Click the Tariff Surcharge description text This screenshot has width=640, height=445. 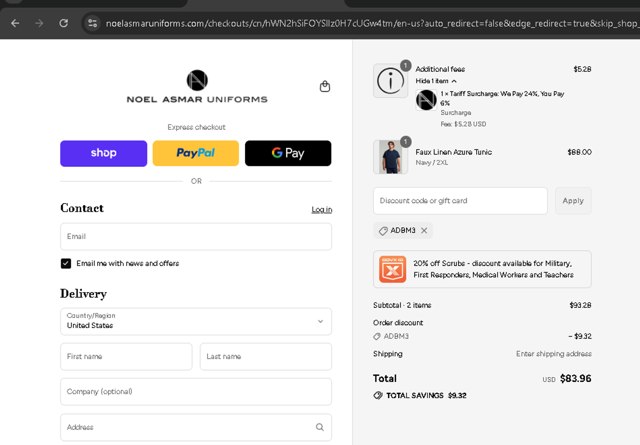502,98
